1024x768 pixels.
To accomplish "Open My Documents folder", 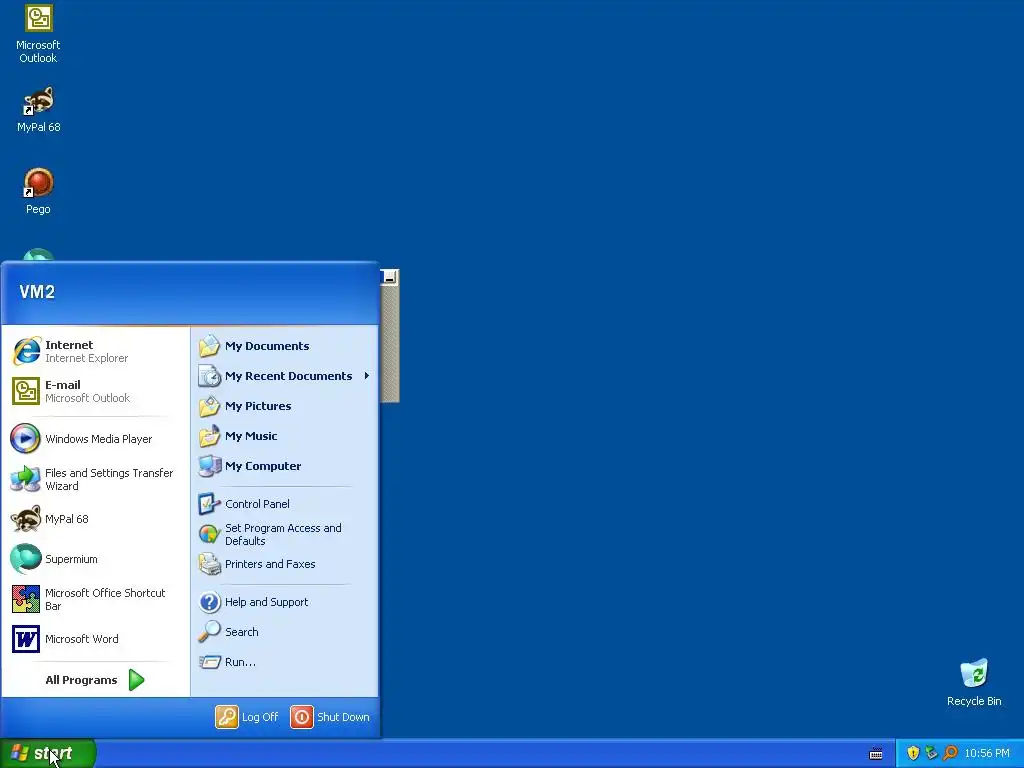I will click(284, 346).
